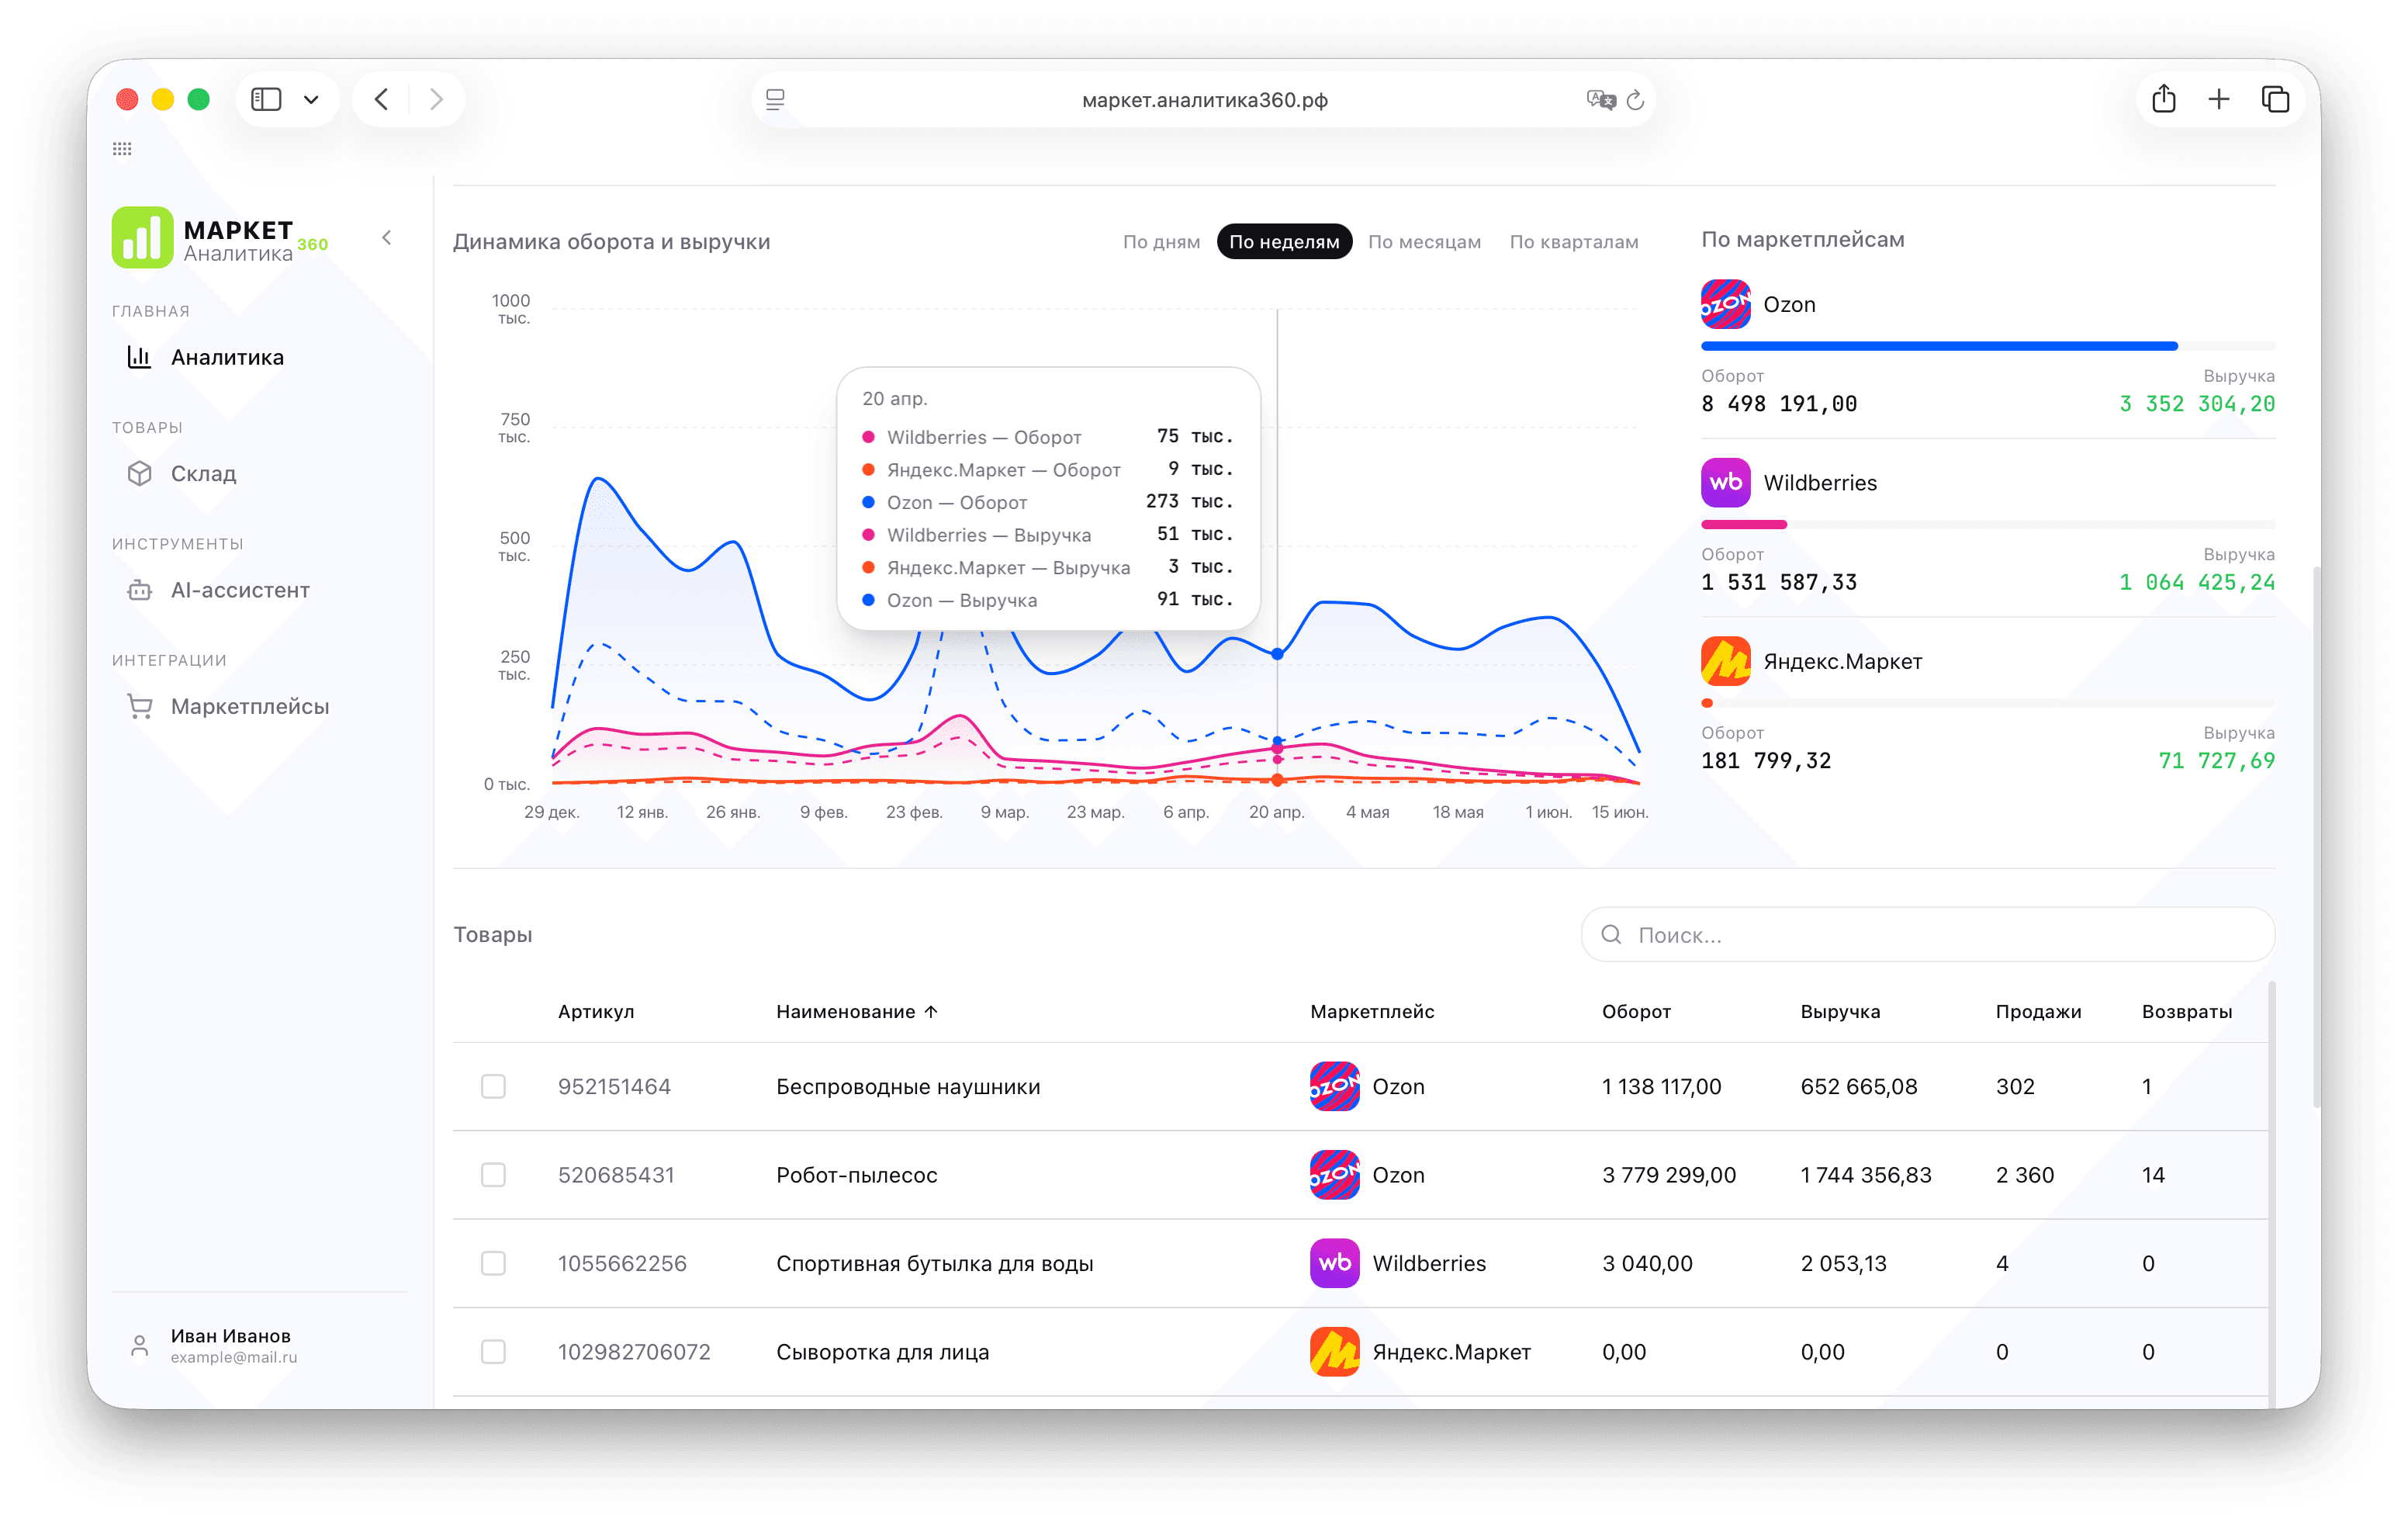Check the Спортивная бутылка для воды row checkbox
The height and width of the screenshot is (1524, 2408).
[493, 1263]
